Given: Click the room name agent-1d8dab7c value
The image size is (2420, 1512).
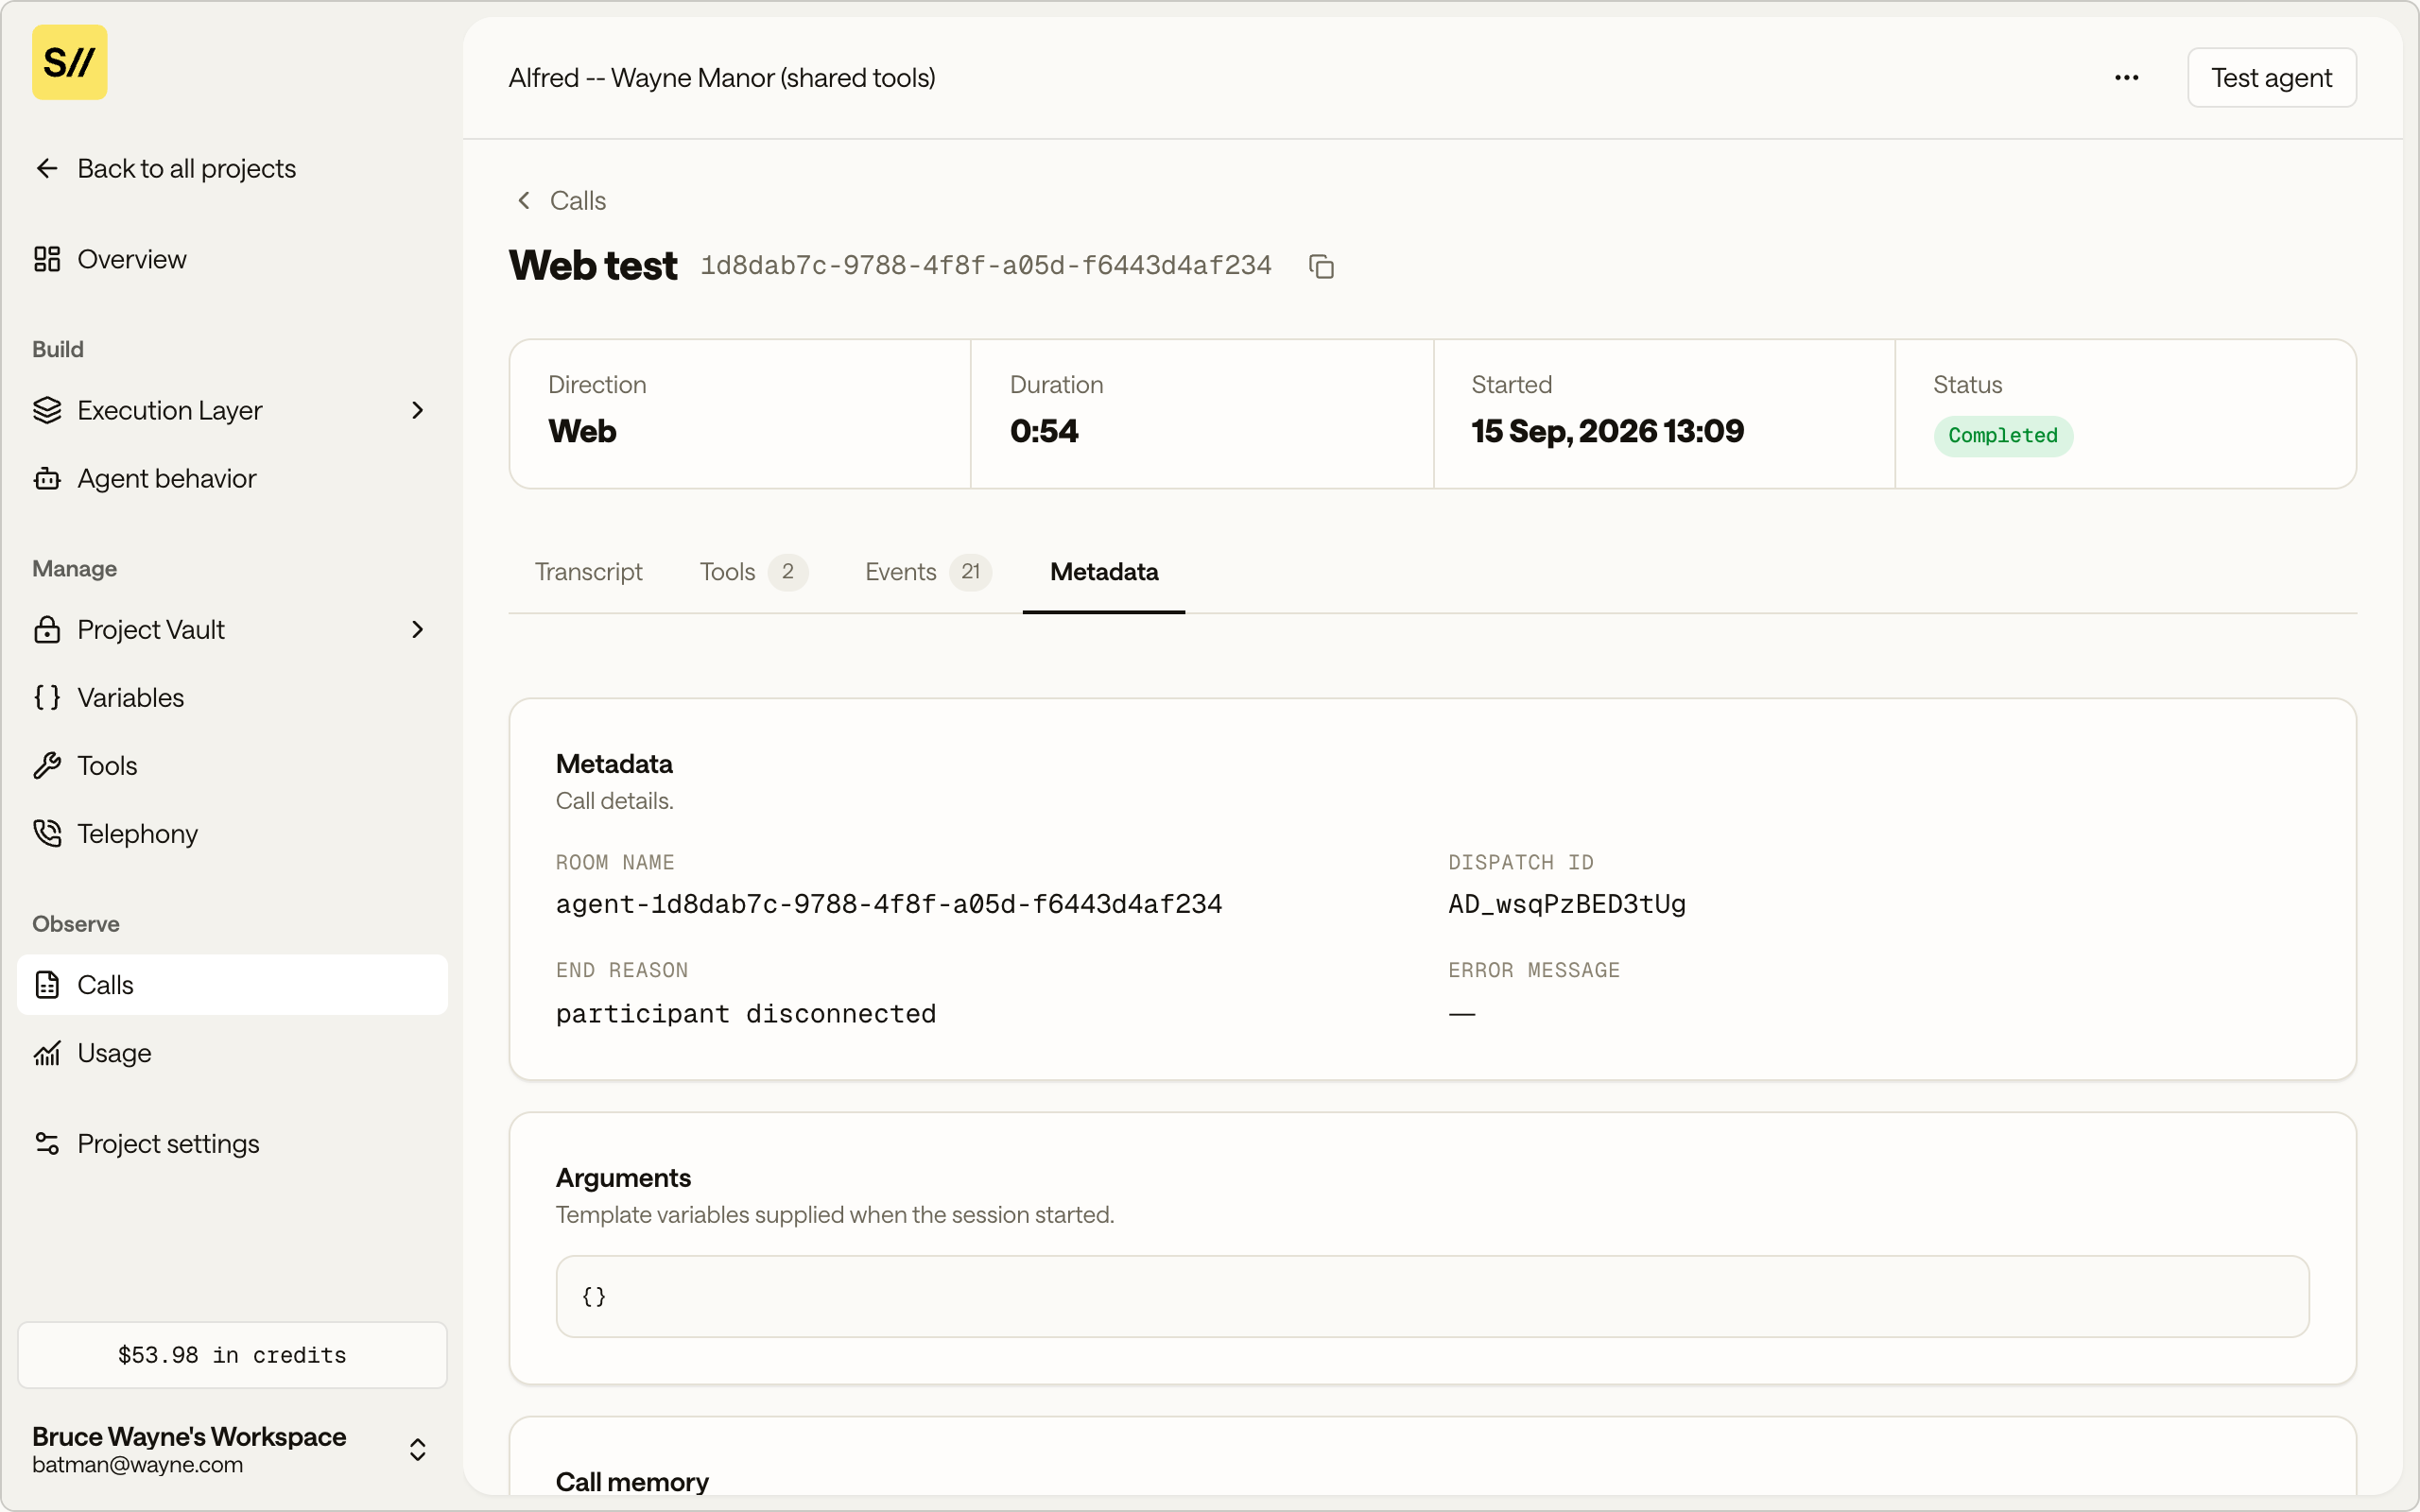Looking at the screenshot, I should (889, 904).
